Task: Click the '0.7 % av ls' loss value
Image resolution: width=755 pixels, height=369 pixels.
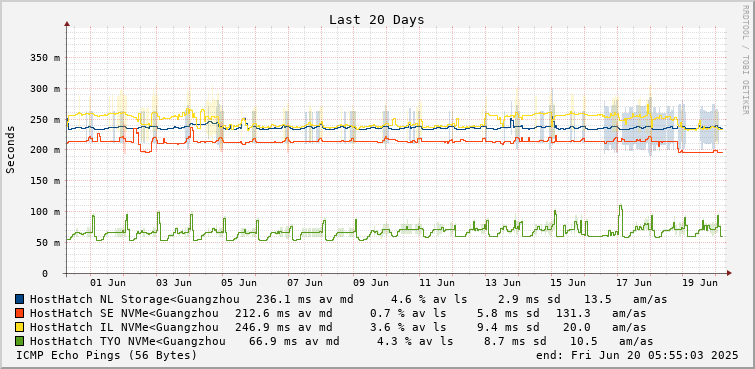Action: tap(408, 313)
